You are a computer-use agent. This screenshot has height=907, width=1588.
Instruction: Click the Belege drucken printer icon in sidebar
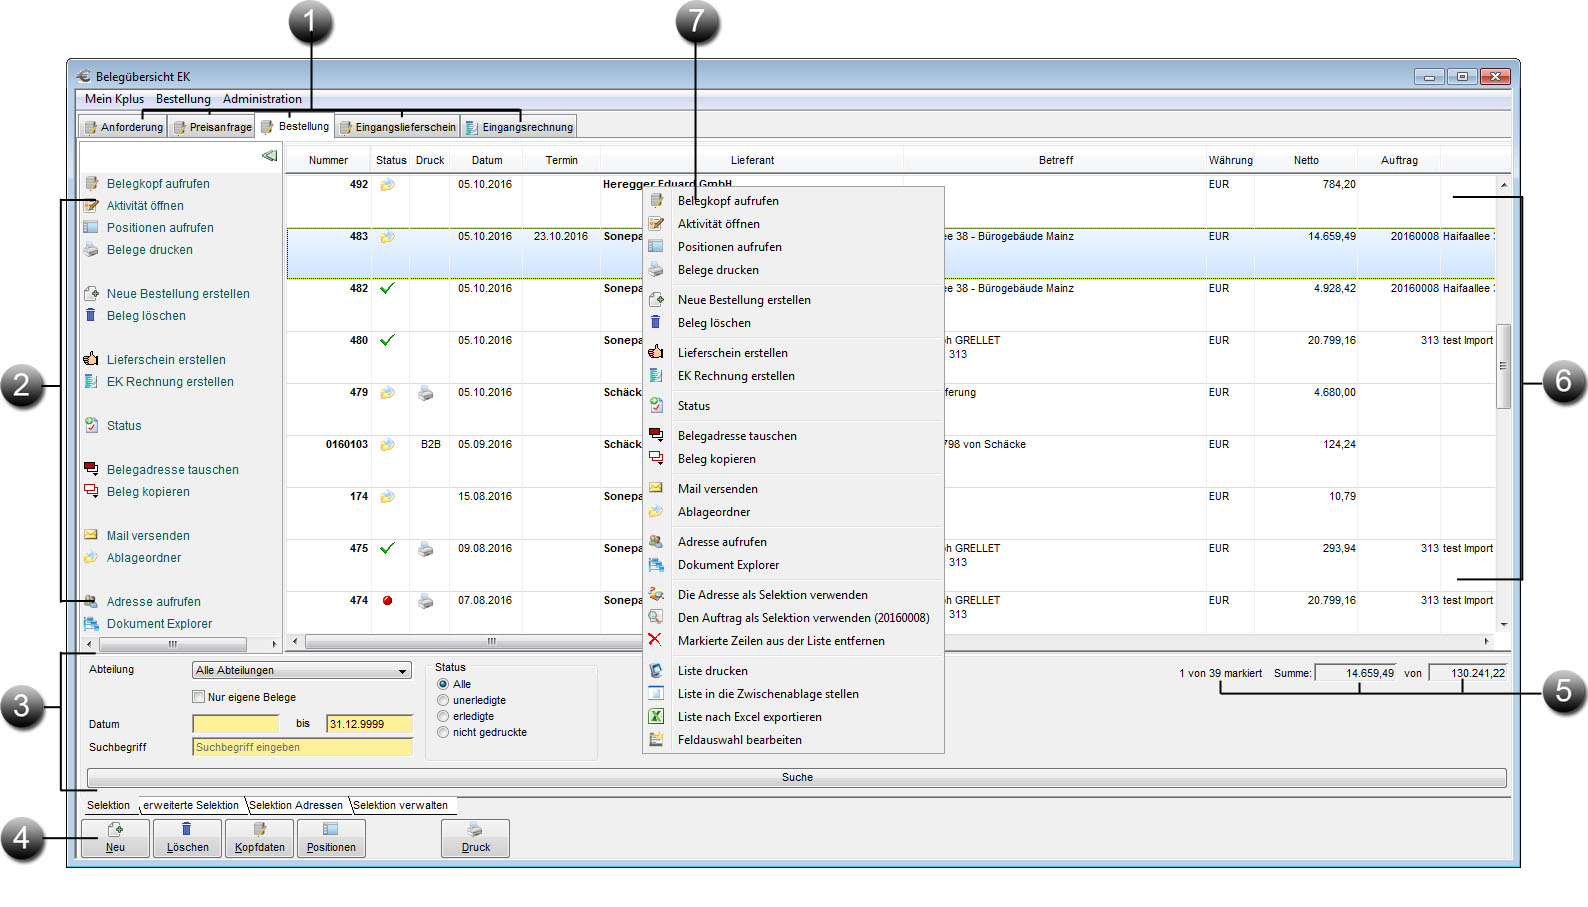[x=91, y=249]
